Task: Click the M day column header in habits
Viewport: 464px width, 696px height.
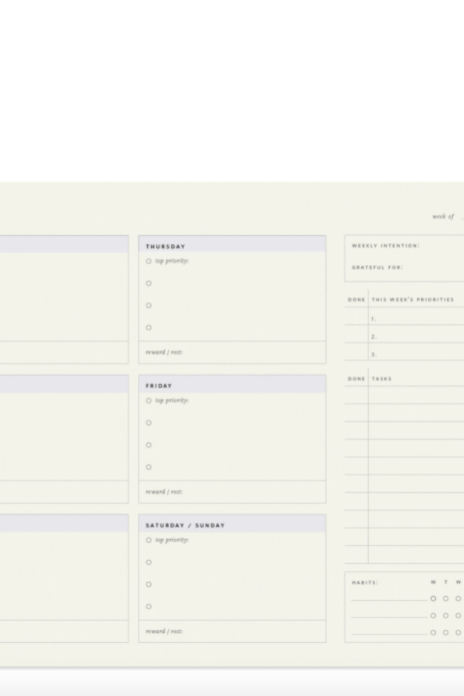Action: [x=433, y=582]
